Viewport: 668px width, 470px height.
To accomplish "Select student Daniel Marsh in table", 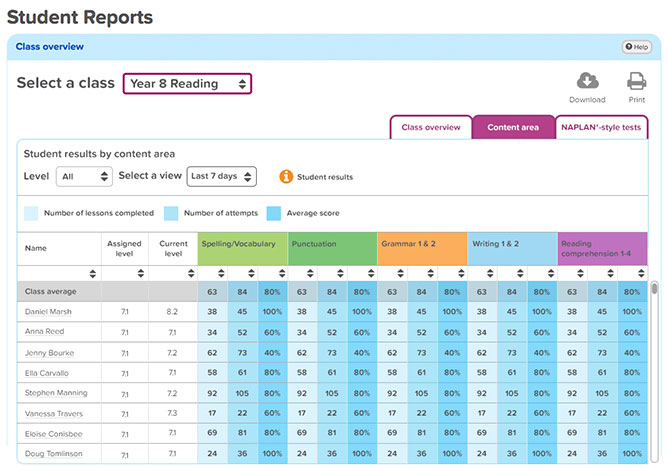I will [47, 311].
